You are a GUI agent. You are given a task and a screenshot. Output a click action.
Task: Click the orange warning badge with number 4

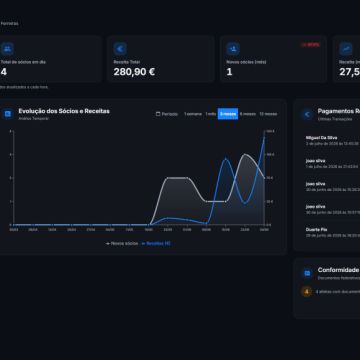[x=306, y=292]
